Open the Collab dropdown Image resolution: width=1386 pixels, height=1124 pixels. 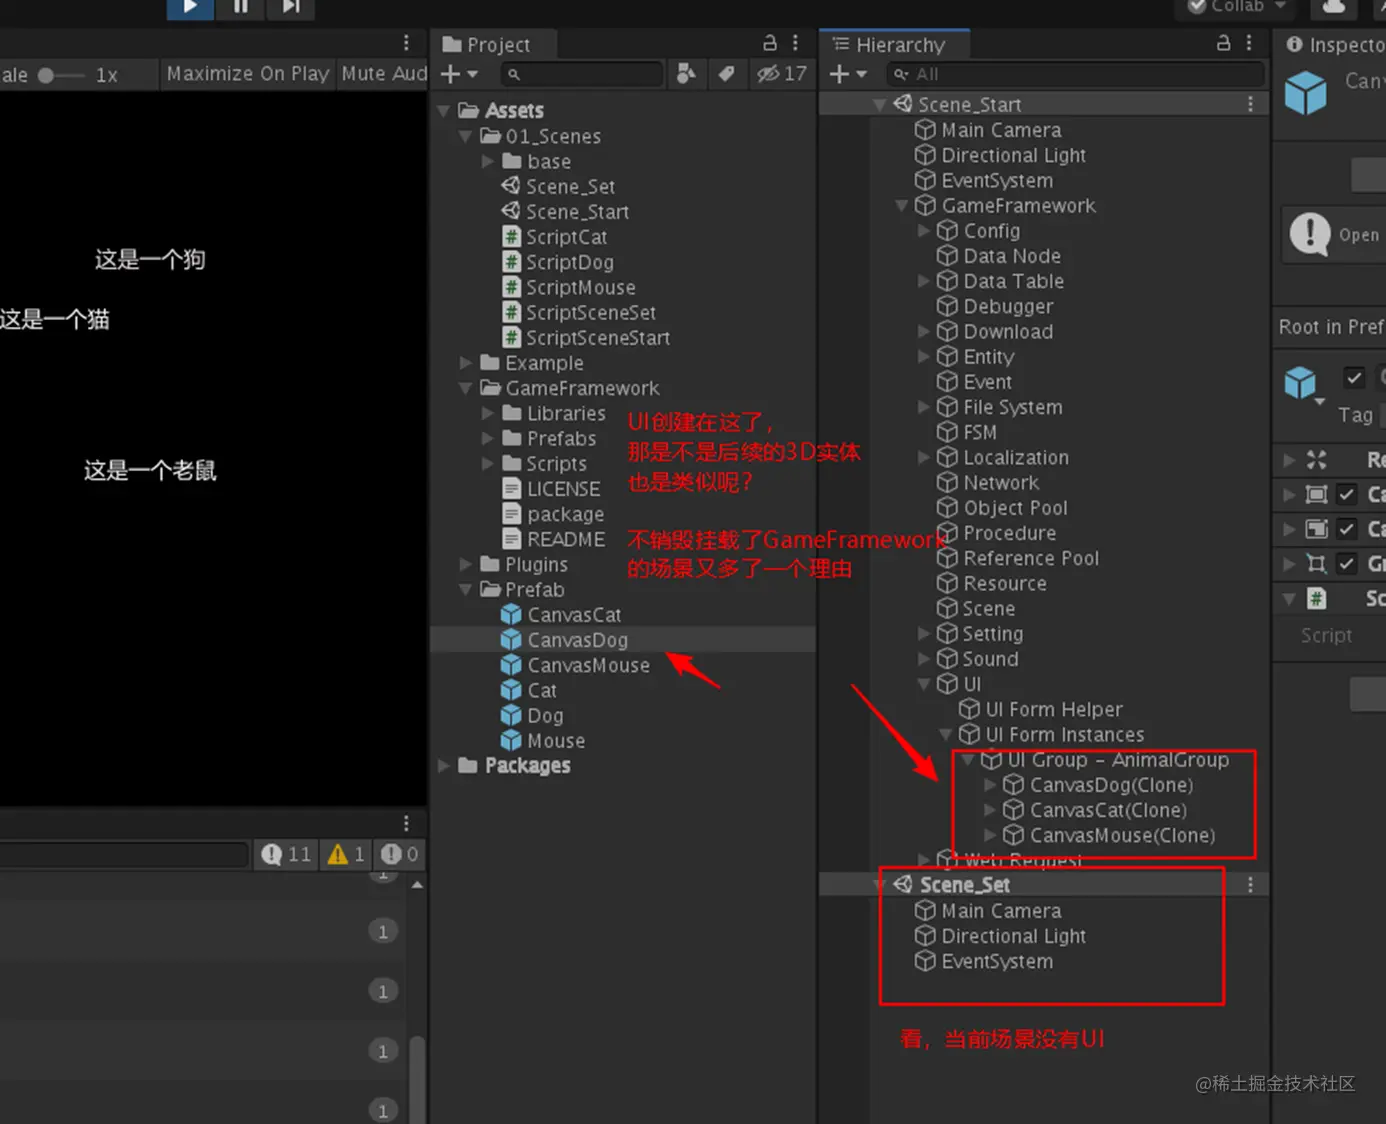point(1237,7)
